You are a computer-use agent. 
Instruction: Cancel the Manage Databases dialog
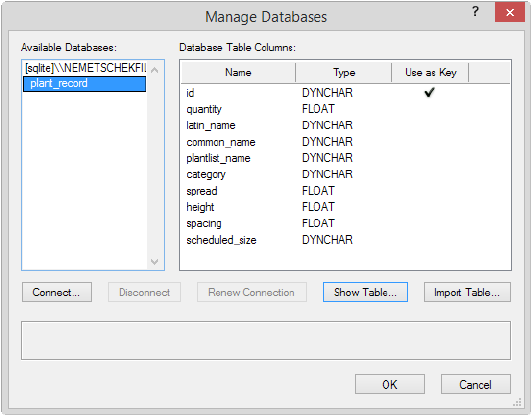475,384
